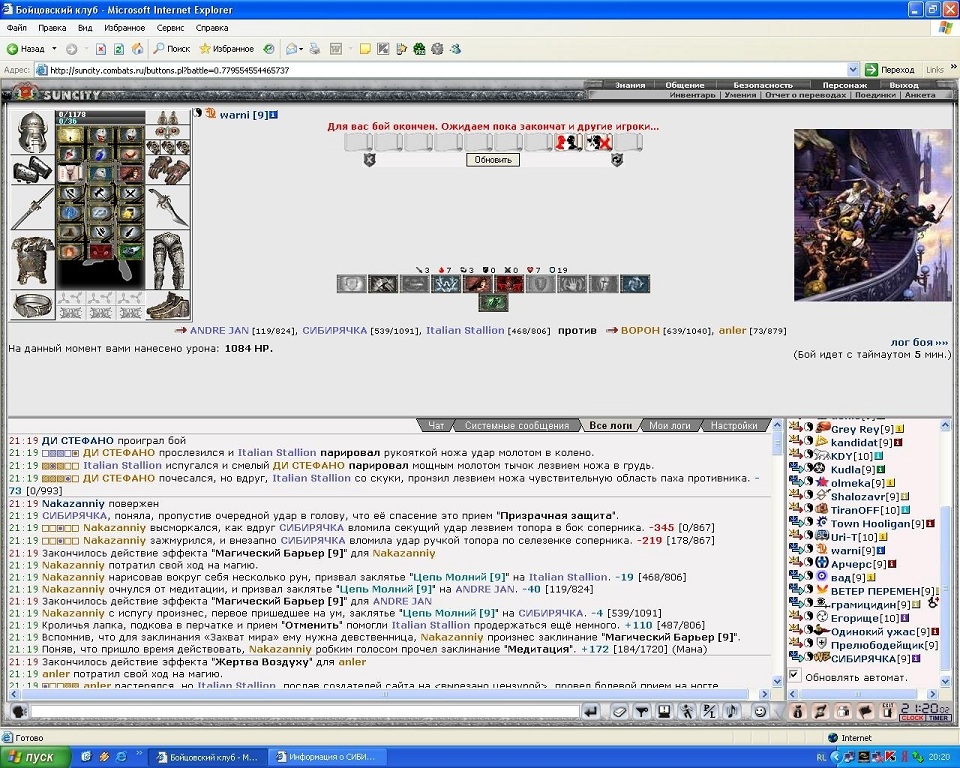Open the Back button history dropdown arrow
The image size is (960, 768).
point(54,49)
